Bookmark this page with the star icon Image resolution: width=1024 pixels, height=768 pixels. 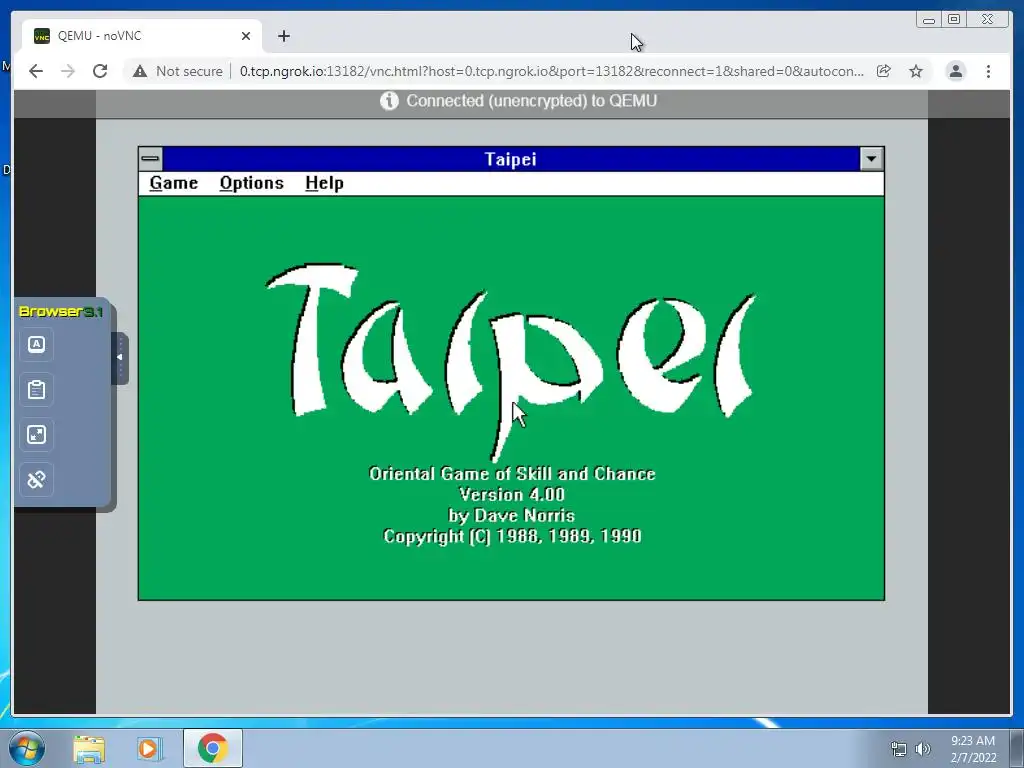click(x=916, y=71)
